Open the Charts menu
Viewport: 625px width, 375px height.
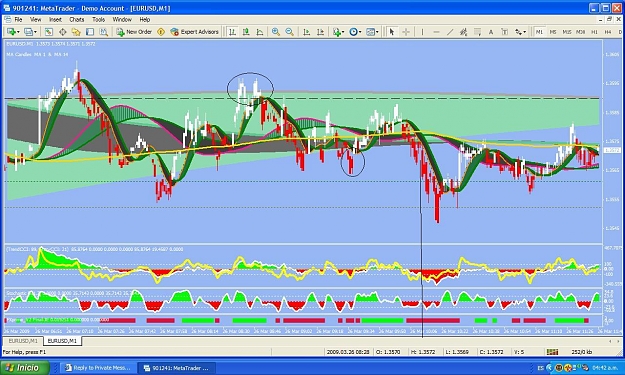click(77, 19)
